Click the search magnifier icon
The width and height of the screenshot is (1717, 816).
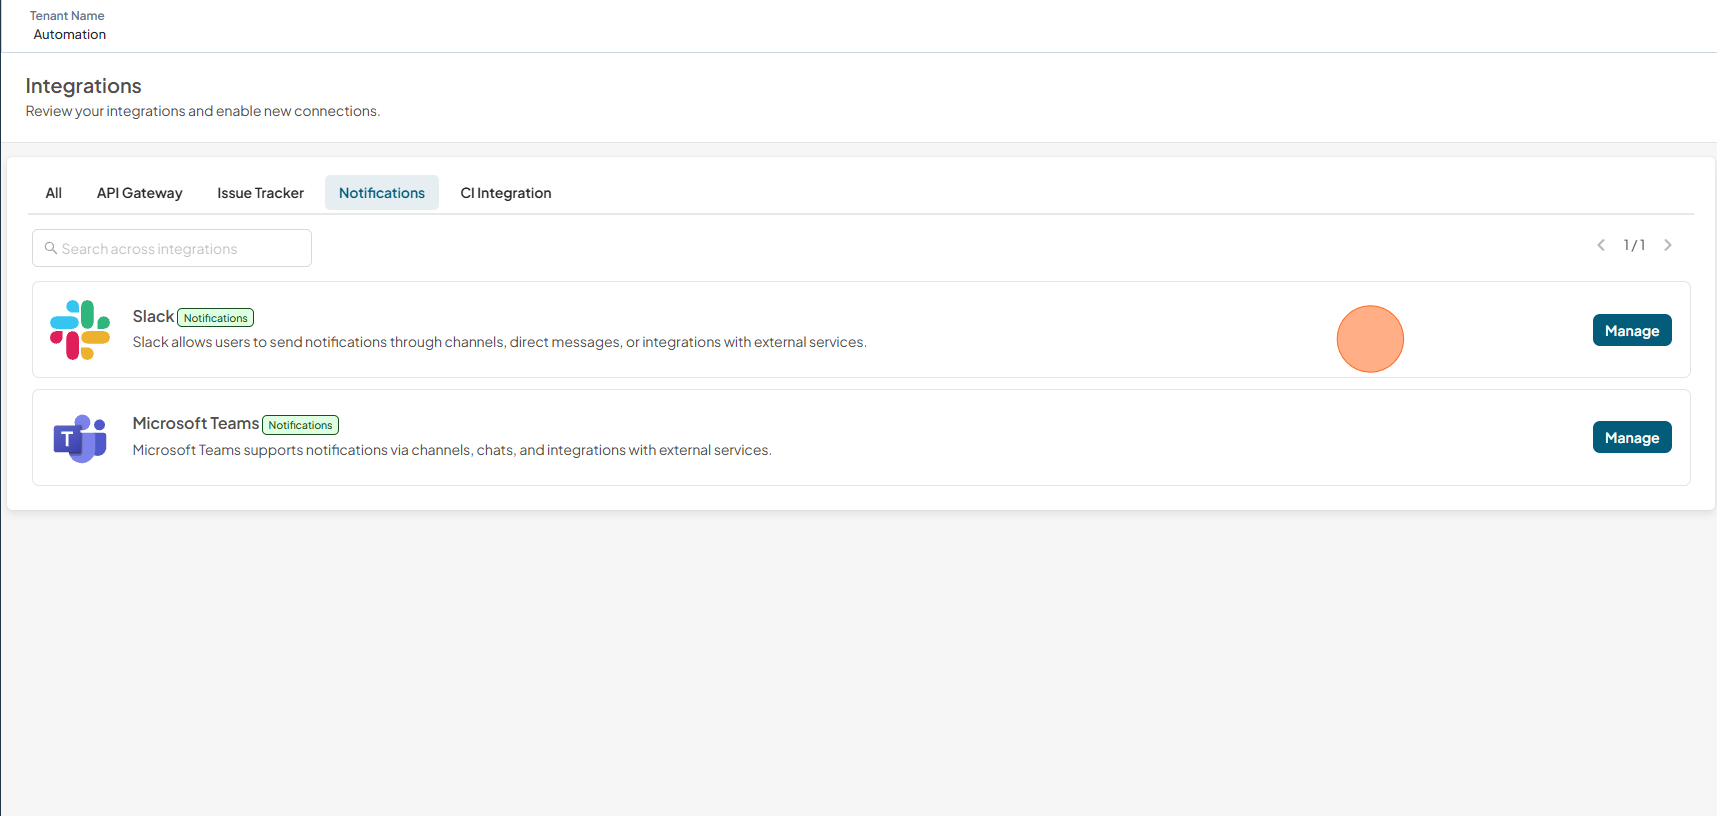[x=50, y=248]
